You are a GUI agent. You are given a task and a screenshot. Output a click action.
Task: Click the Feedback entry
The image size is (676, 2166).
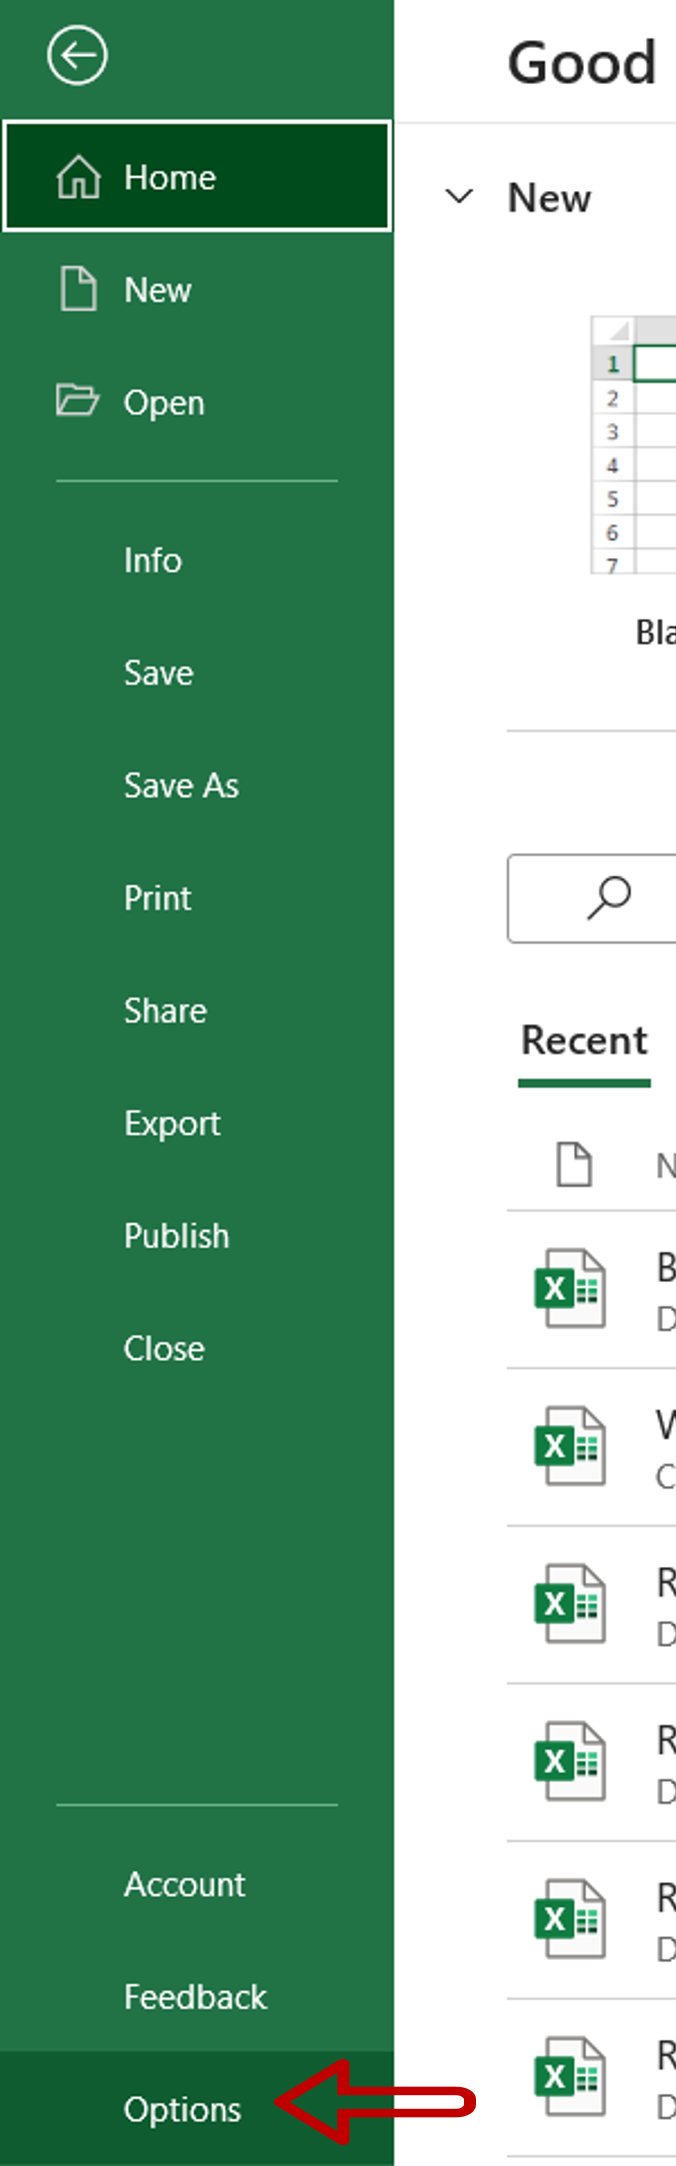point(195,1997)
